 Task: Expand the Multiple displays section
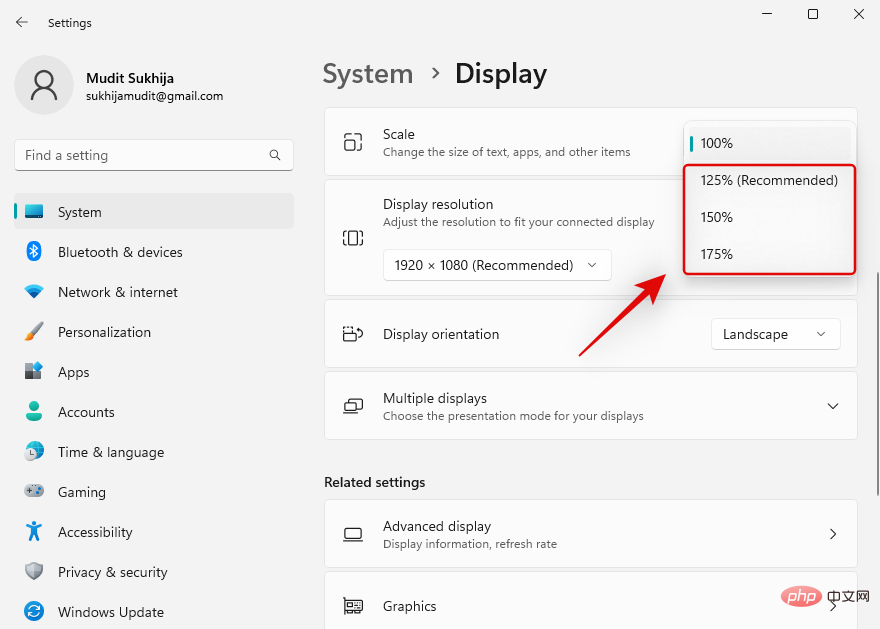(833, 406)
